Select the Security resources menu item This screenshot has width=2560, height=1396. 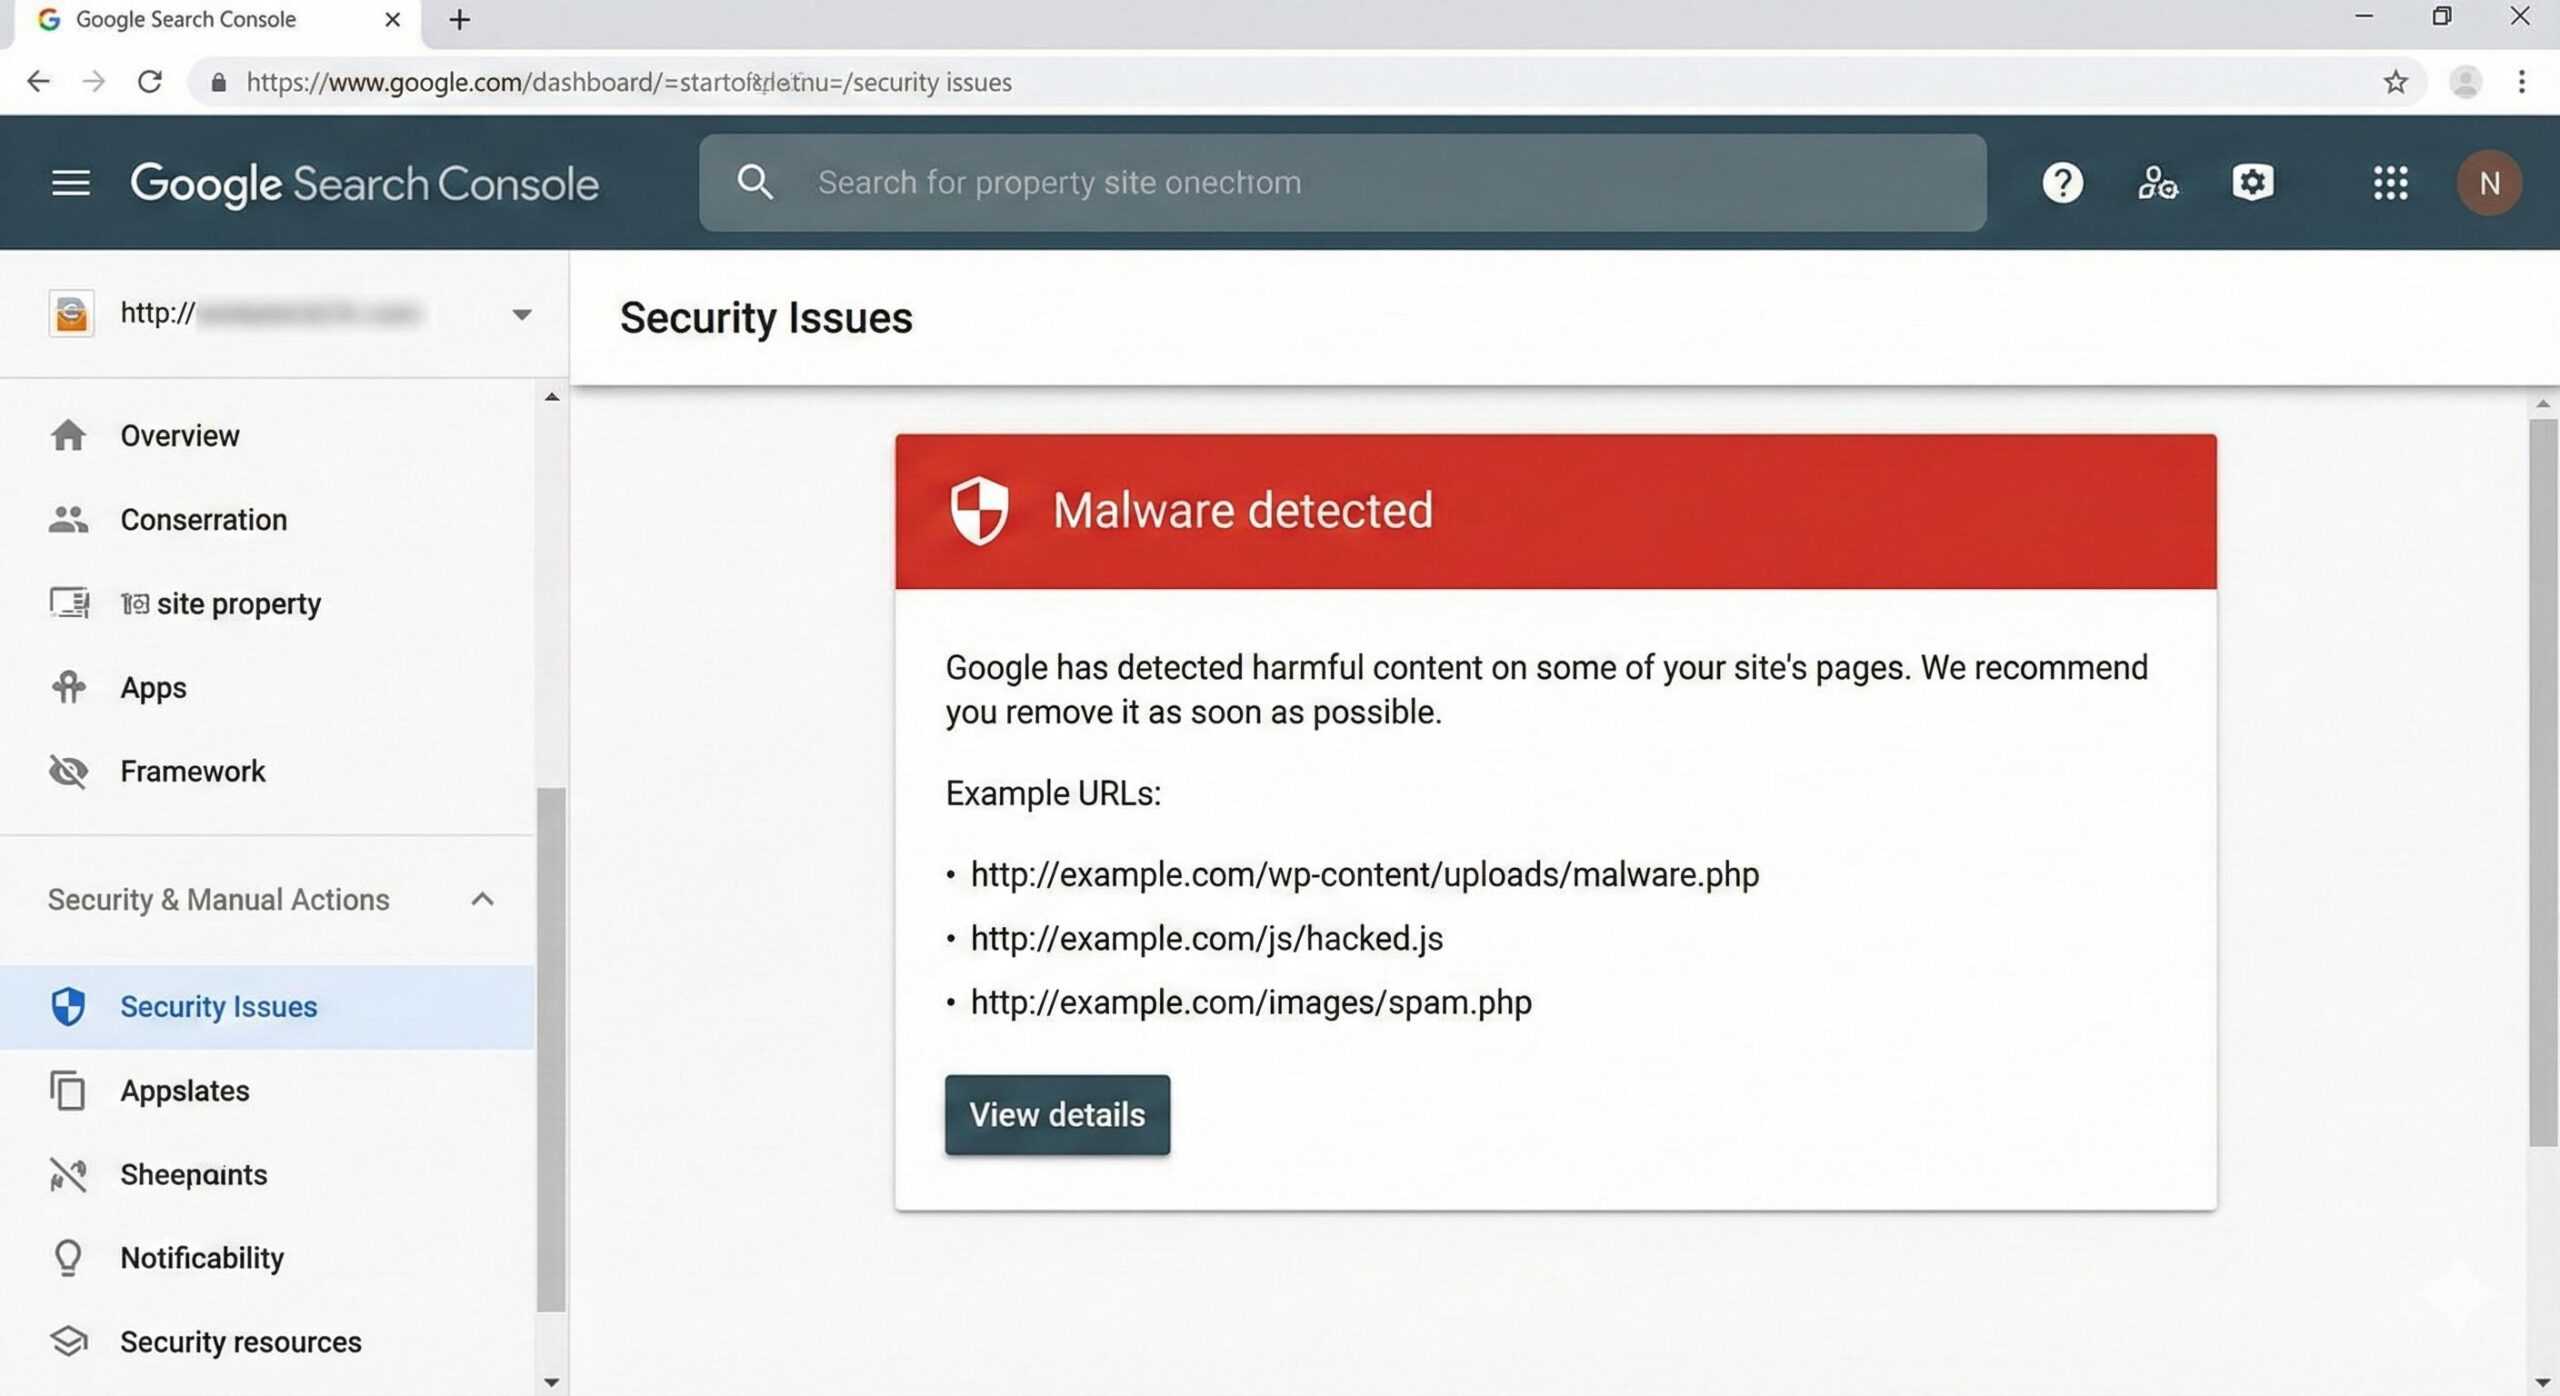pyautogui.click(x=240, y=1341)
